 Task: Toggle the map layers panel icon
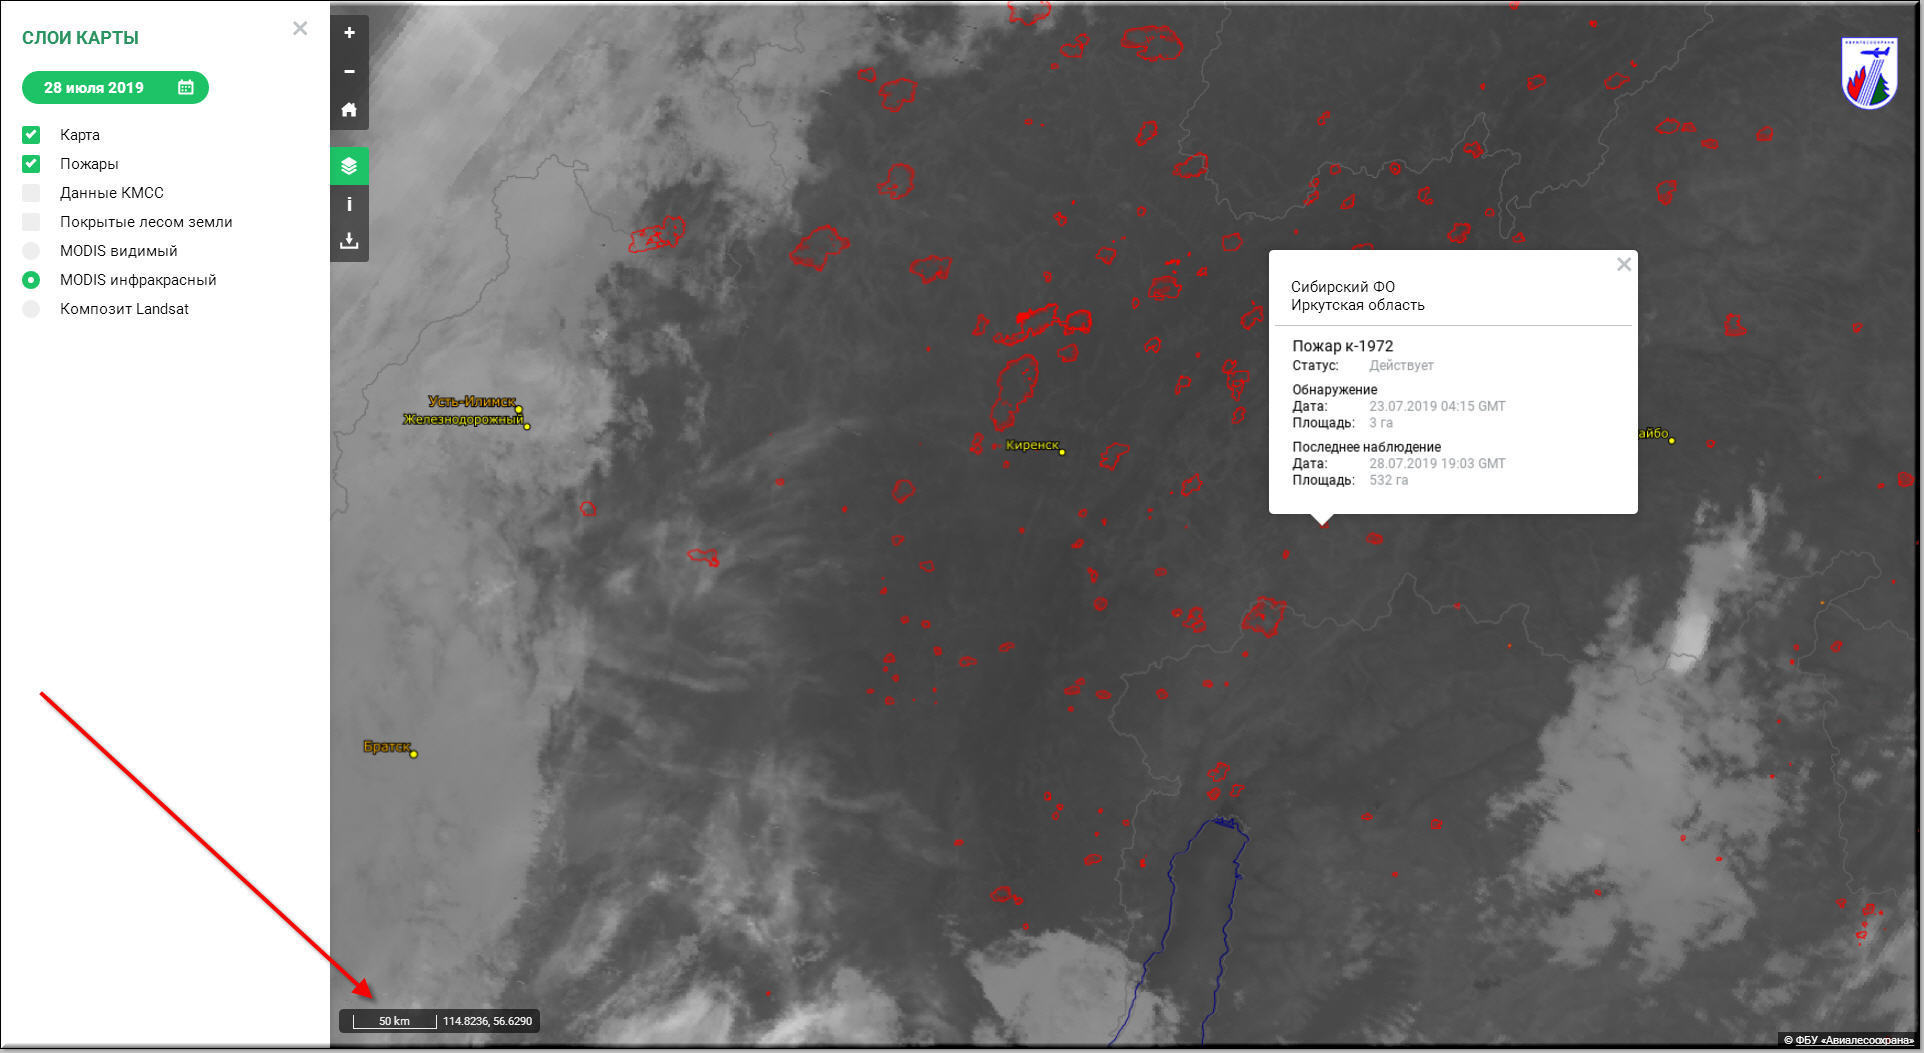tap(349, 166)
